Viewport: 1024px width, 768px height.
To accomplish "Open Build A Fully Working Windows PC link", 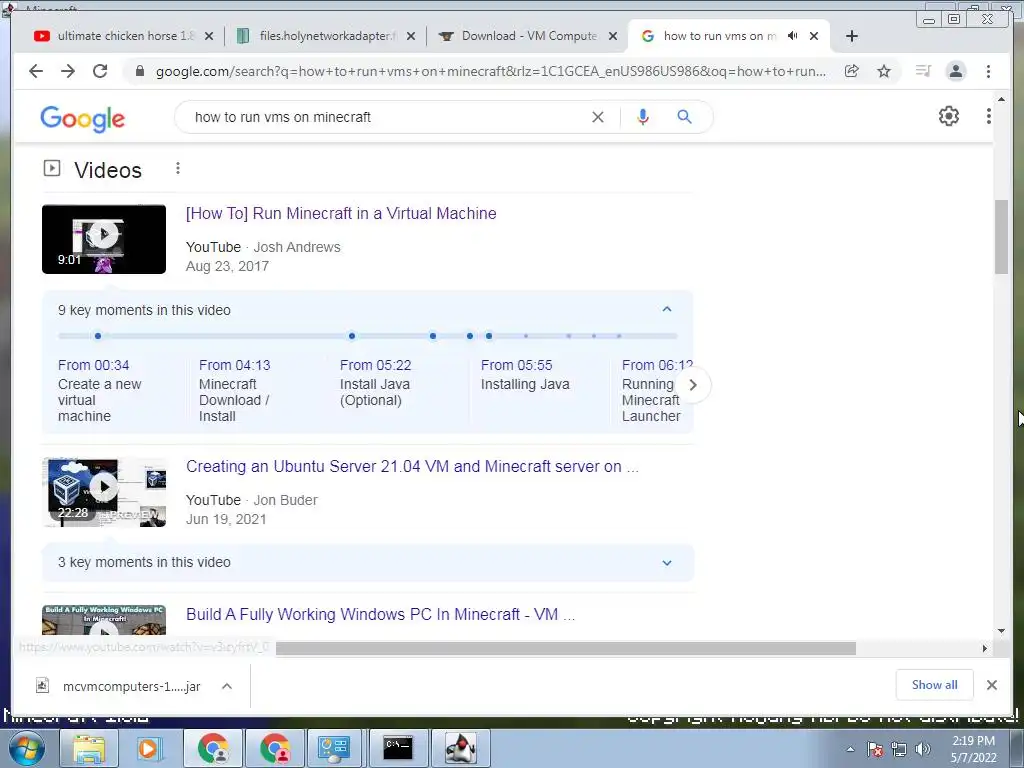I will (x=380, y=615).
